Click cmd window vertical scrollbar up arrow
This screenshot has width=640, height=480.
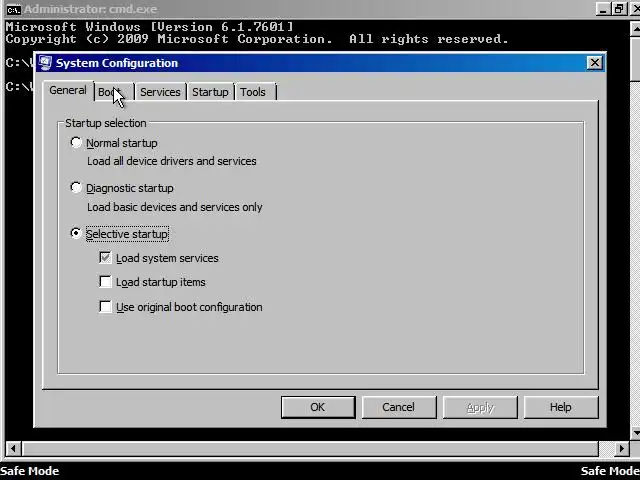636,29
